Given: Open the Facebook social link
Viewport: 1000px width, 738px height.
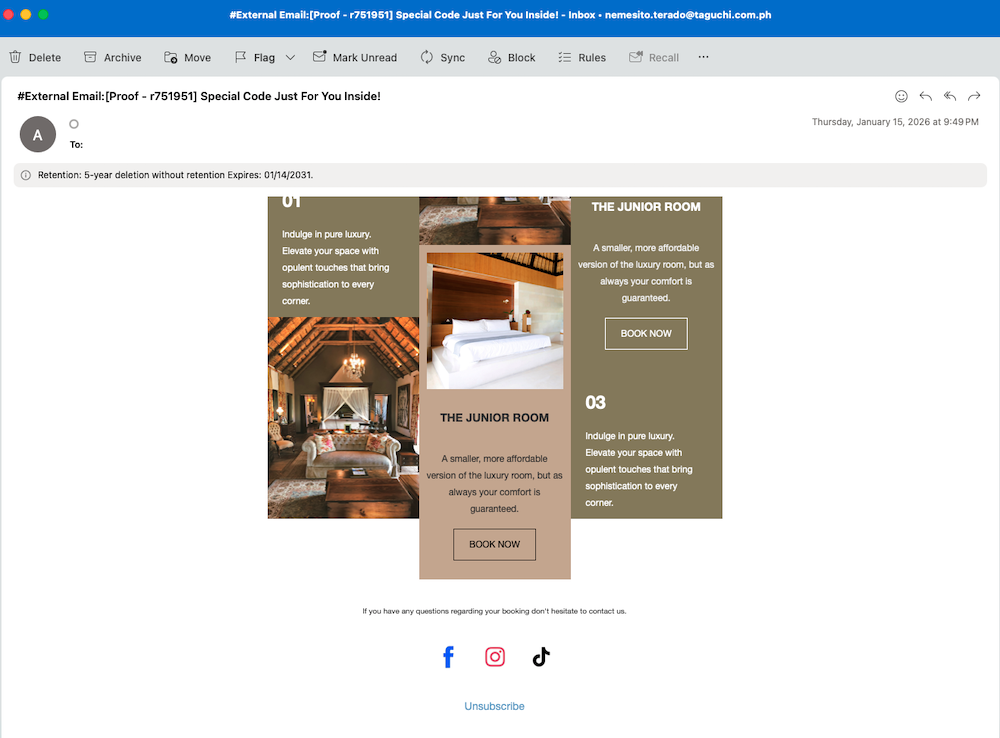Looking at the screenshot, I should 448,657.
